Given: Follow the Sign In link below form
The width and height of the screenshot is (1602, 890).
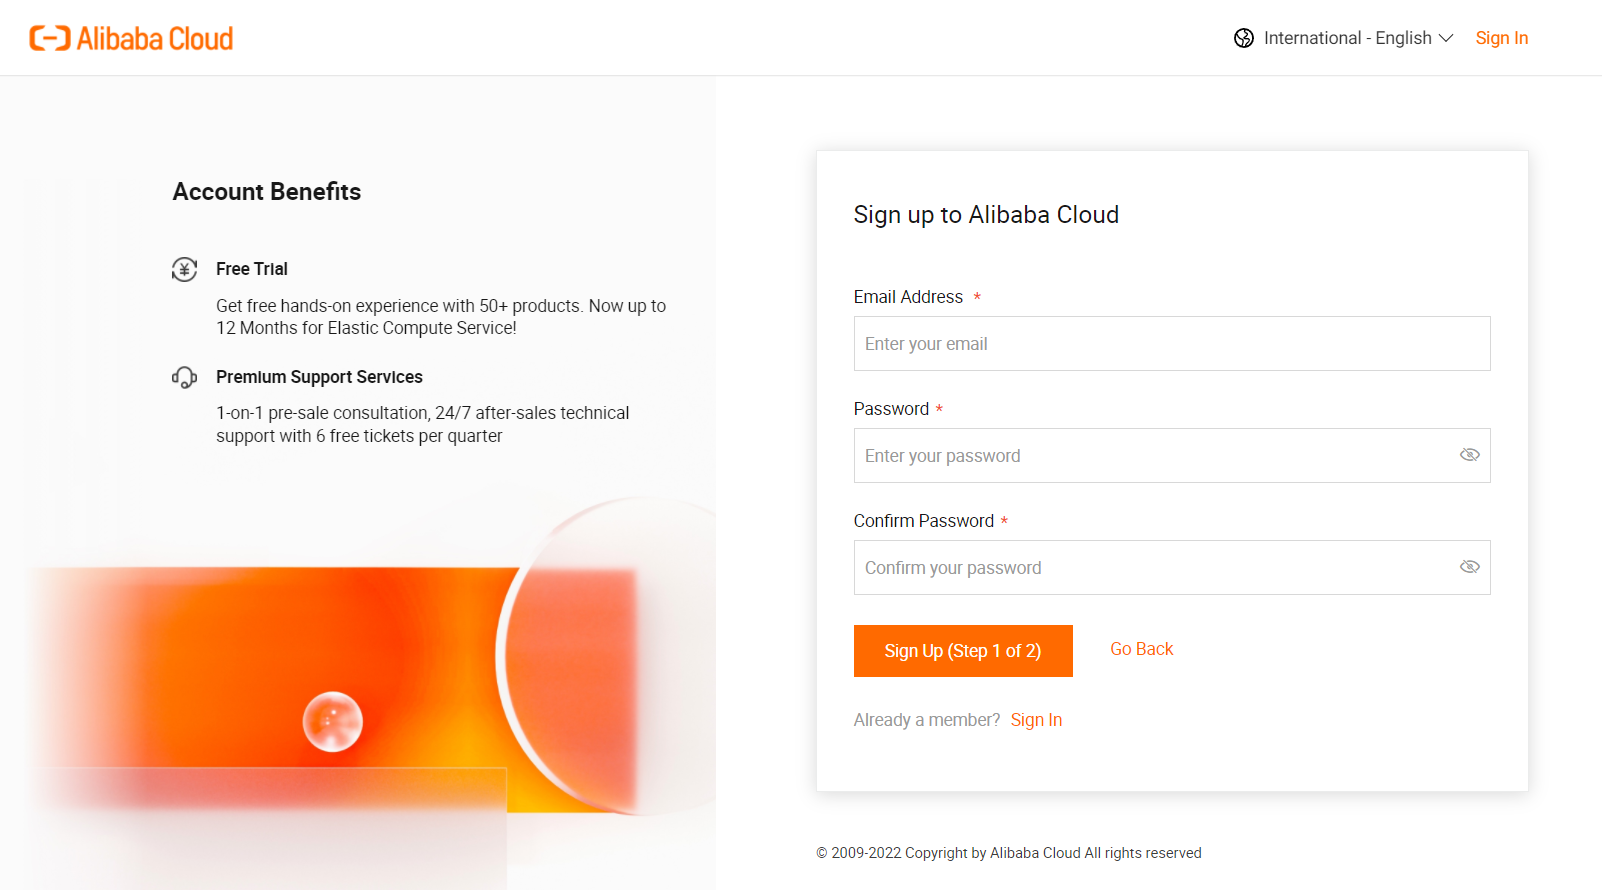Looking at the screenshot, I should coord(1036,720).
